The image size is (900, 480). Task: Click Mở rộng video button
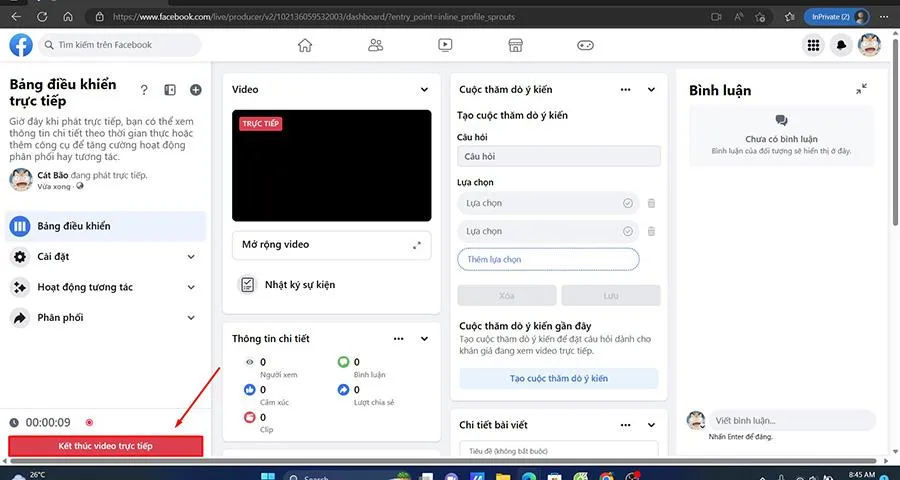332,245
